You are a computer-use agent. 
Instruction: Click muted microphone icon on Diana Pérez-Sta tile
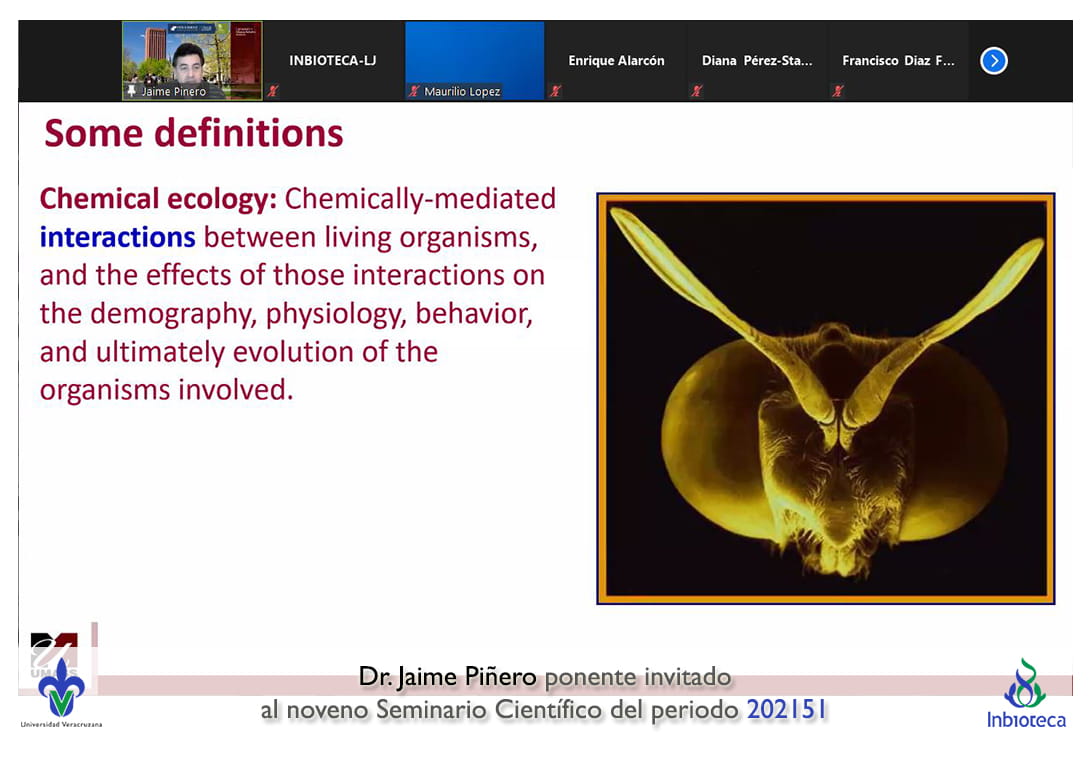pos(697,91)
